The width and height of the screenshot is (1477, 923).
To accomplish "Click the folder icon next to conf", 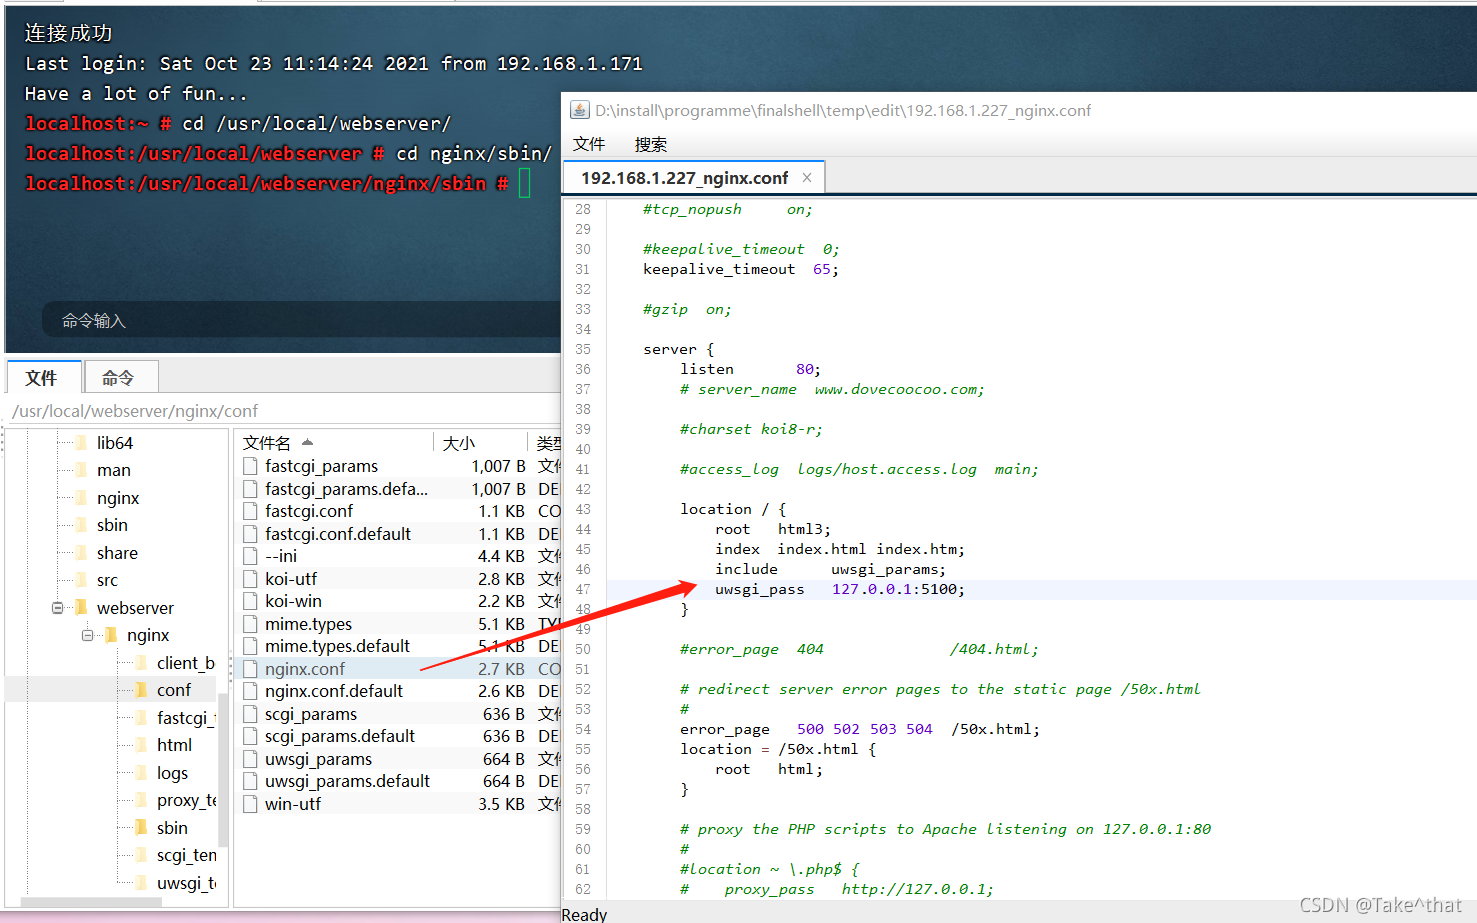I will click(x=142, y=689).
